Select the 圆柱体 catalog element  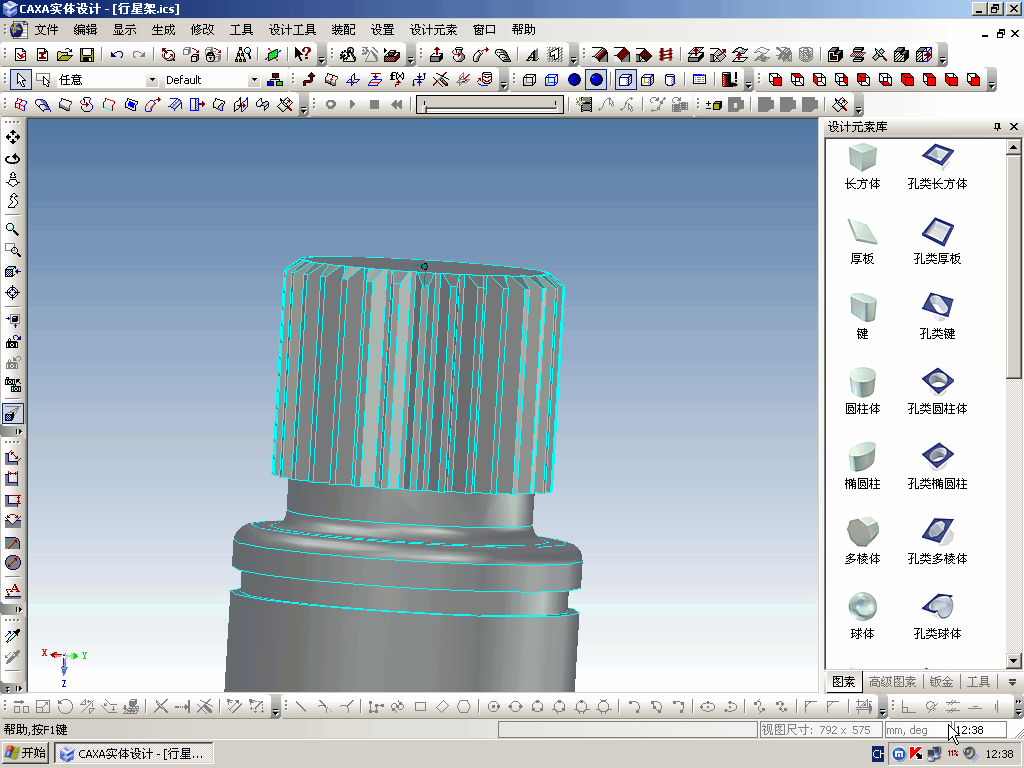tap(862, 392)
